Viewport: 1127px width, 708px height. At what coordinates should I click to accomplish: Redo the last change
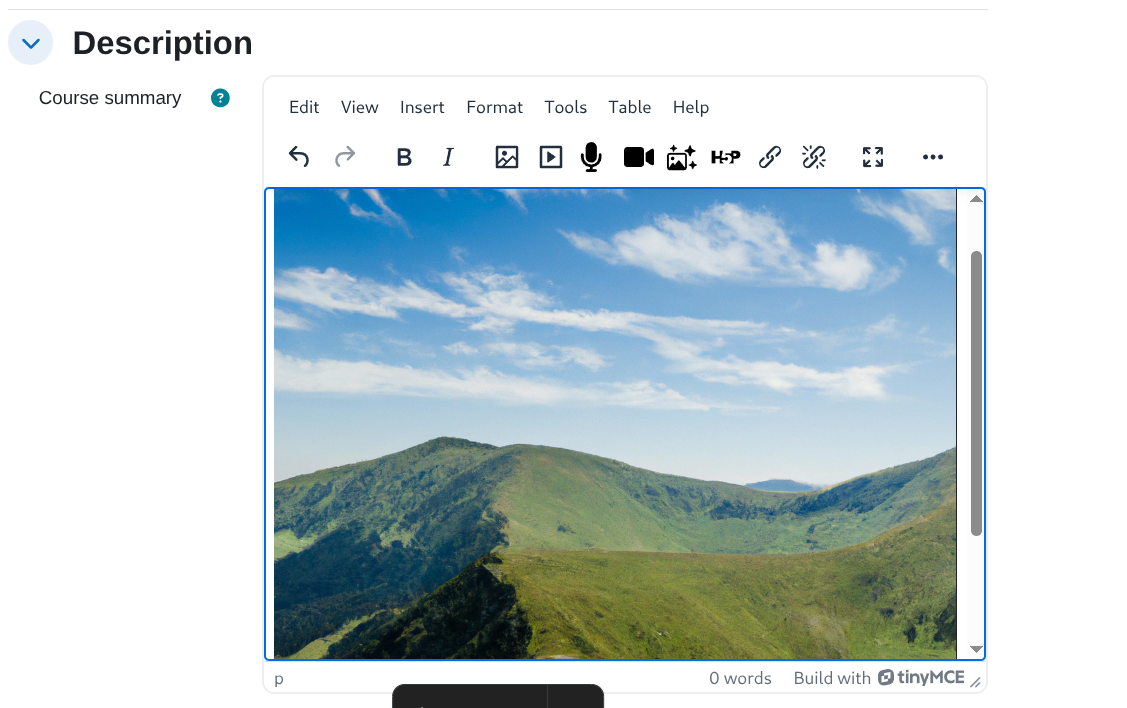pos(344,157)
